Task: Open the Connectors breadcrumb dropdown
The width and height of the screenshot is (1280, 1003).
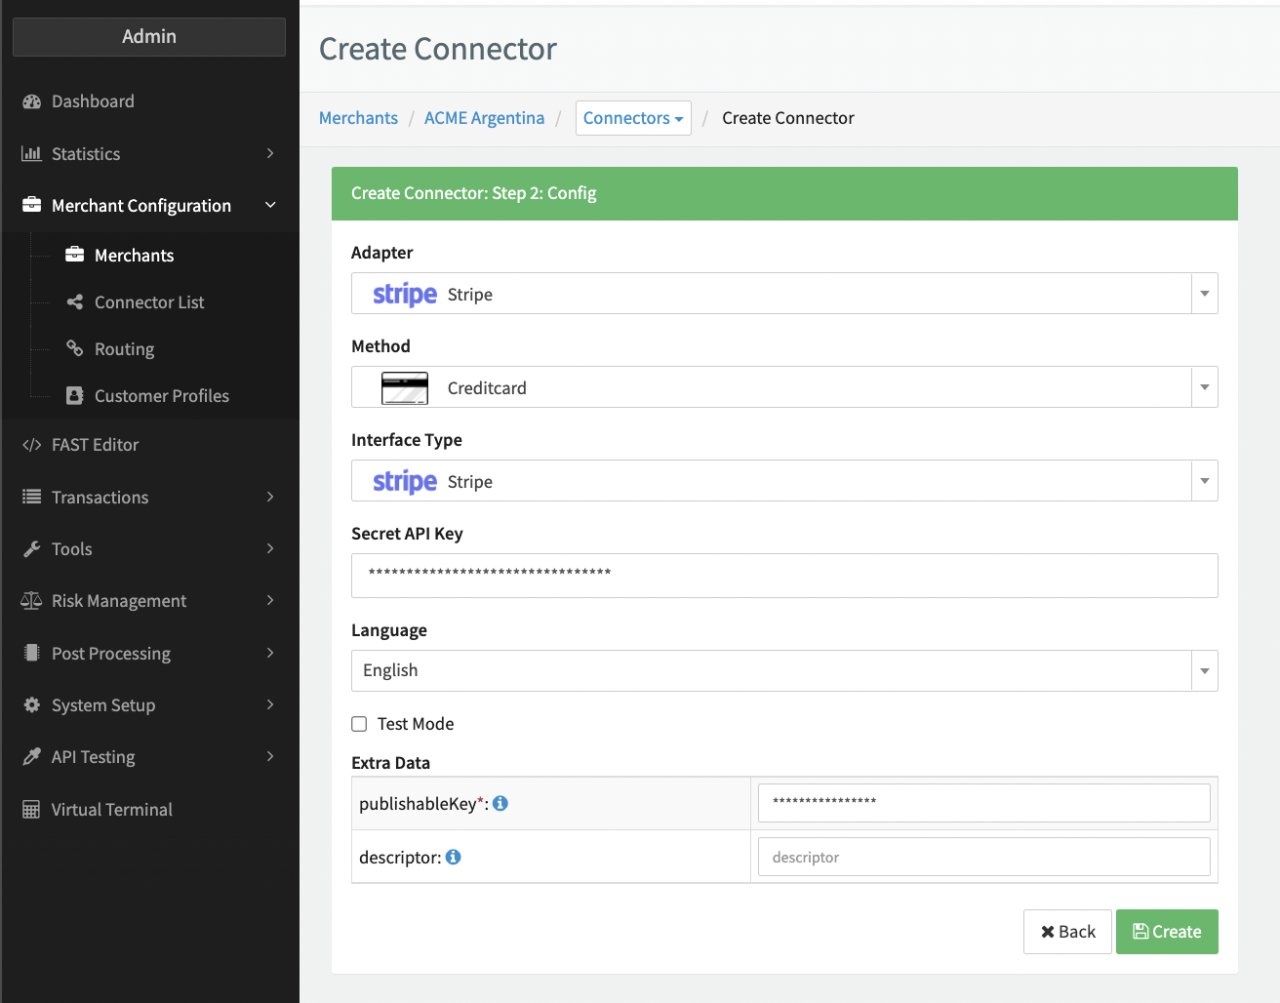Action: [x=633, y=117]
